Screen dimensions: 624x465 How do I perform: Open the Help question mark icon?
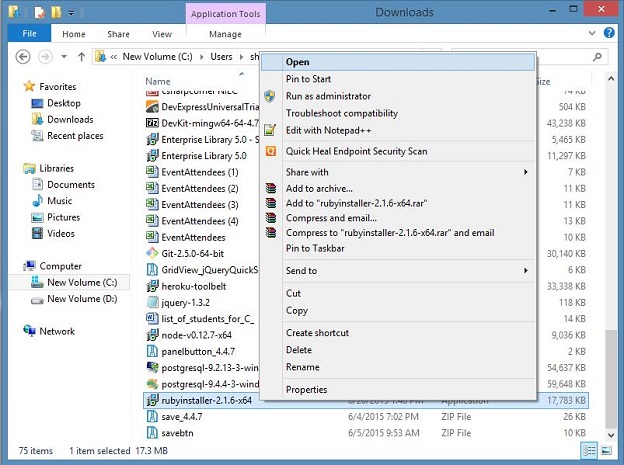tap(609, 33)
